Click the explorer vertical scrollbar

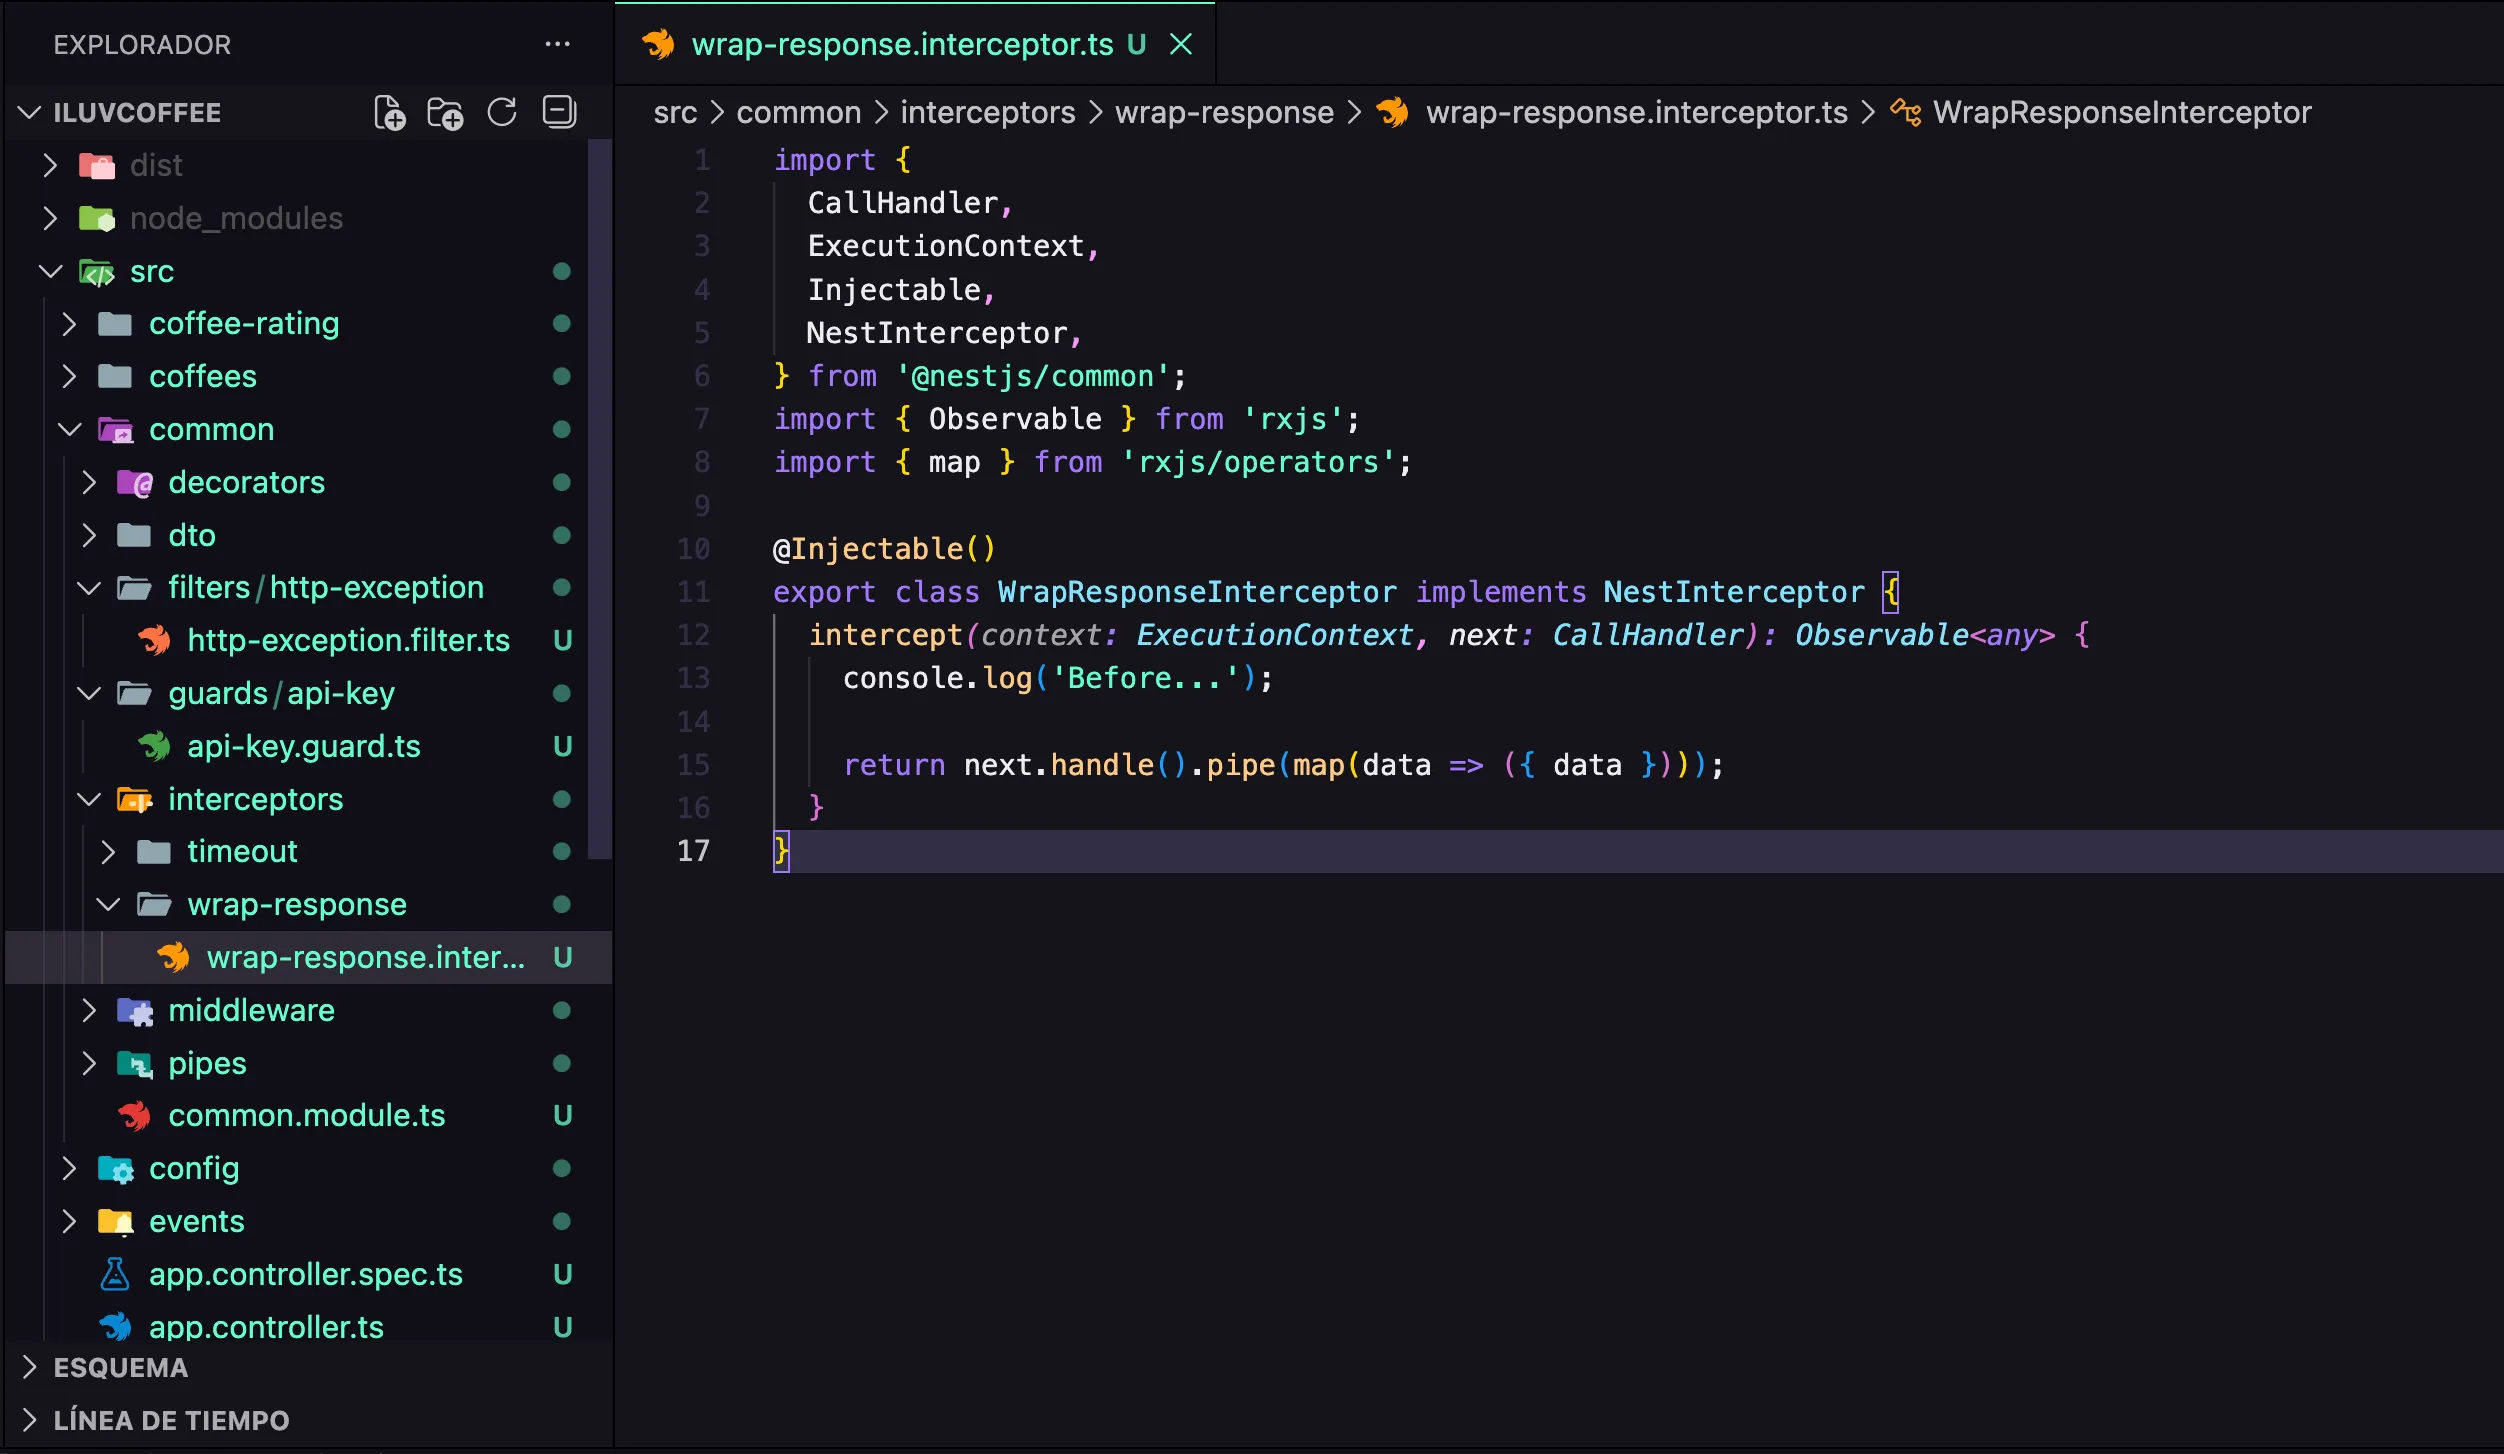pos(599,500)
